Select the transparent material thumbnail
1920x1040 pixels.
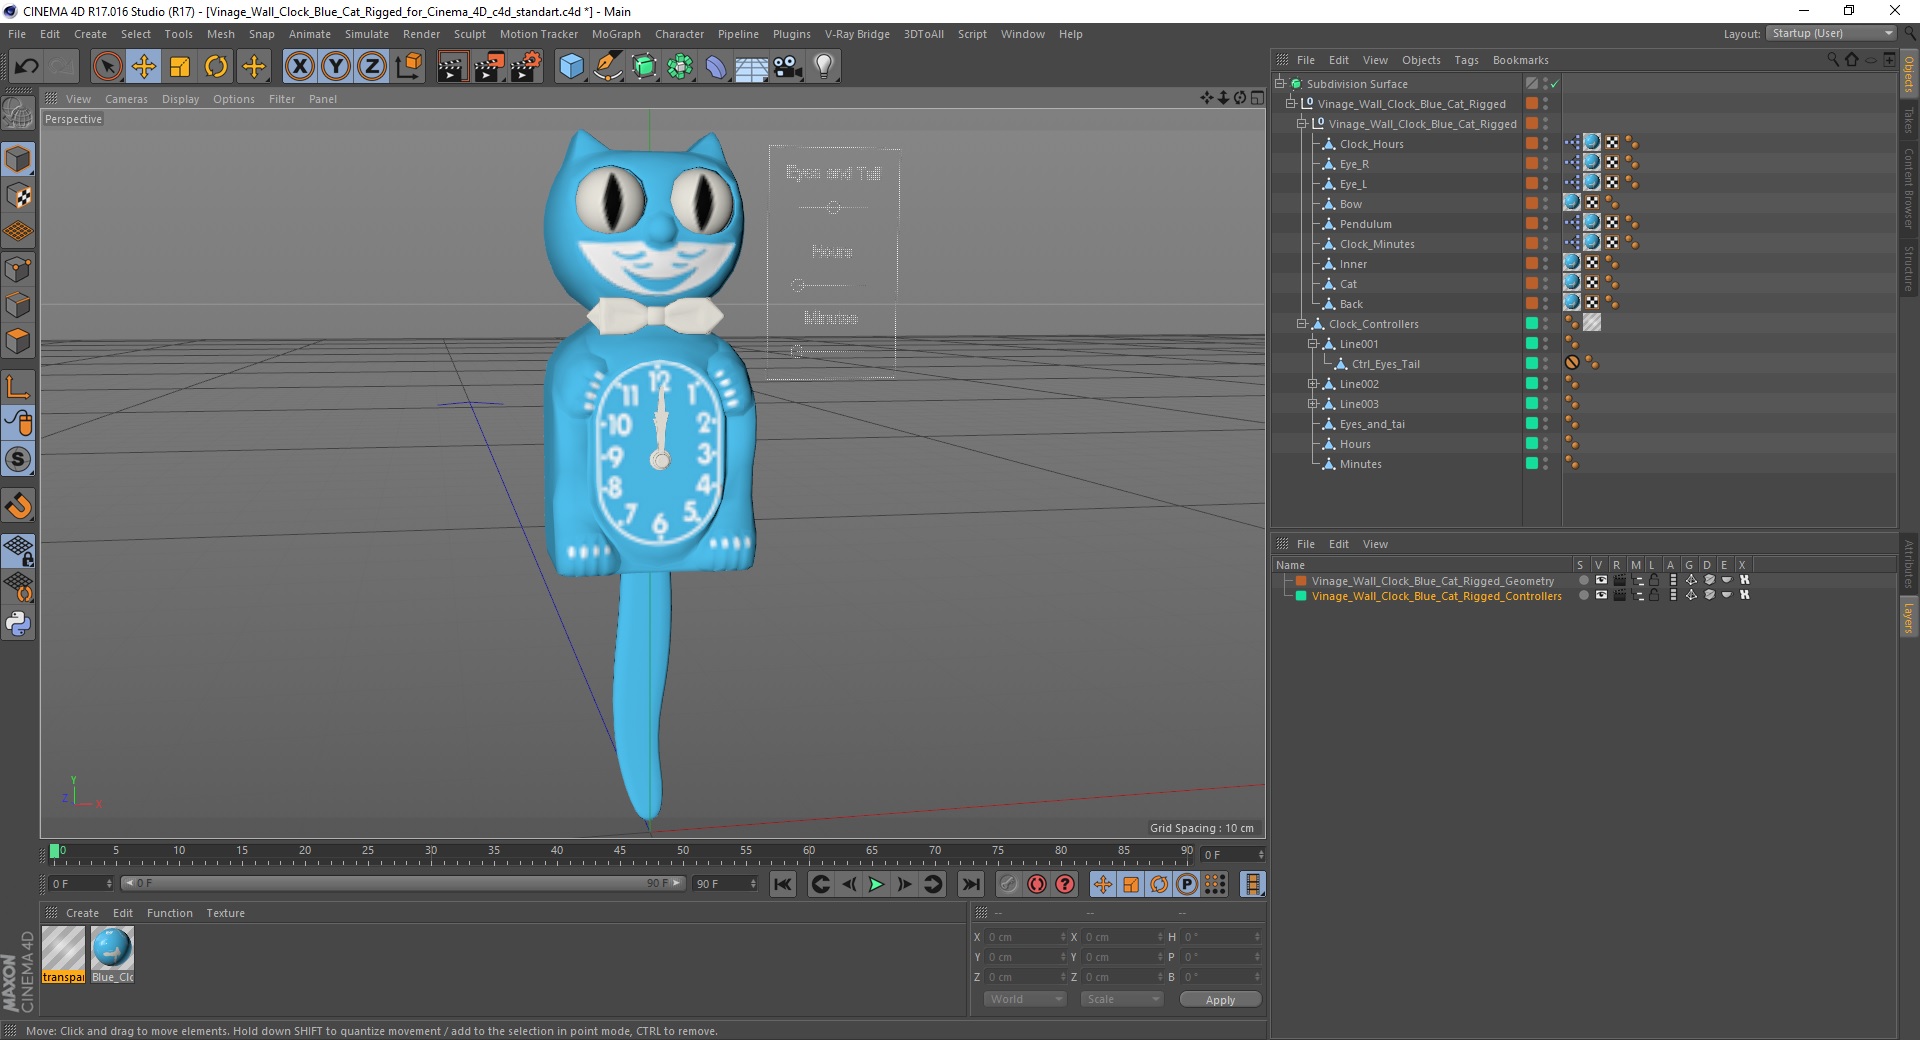(x=63, y=955)
